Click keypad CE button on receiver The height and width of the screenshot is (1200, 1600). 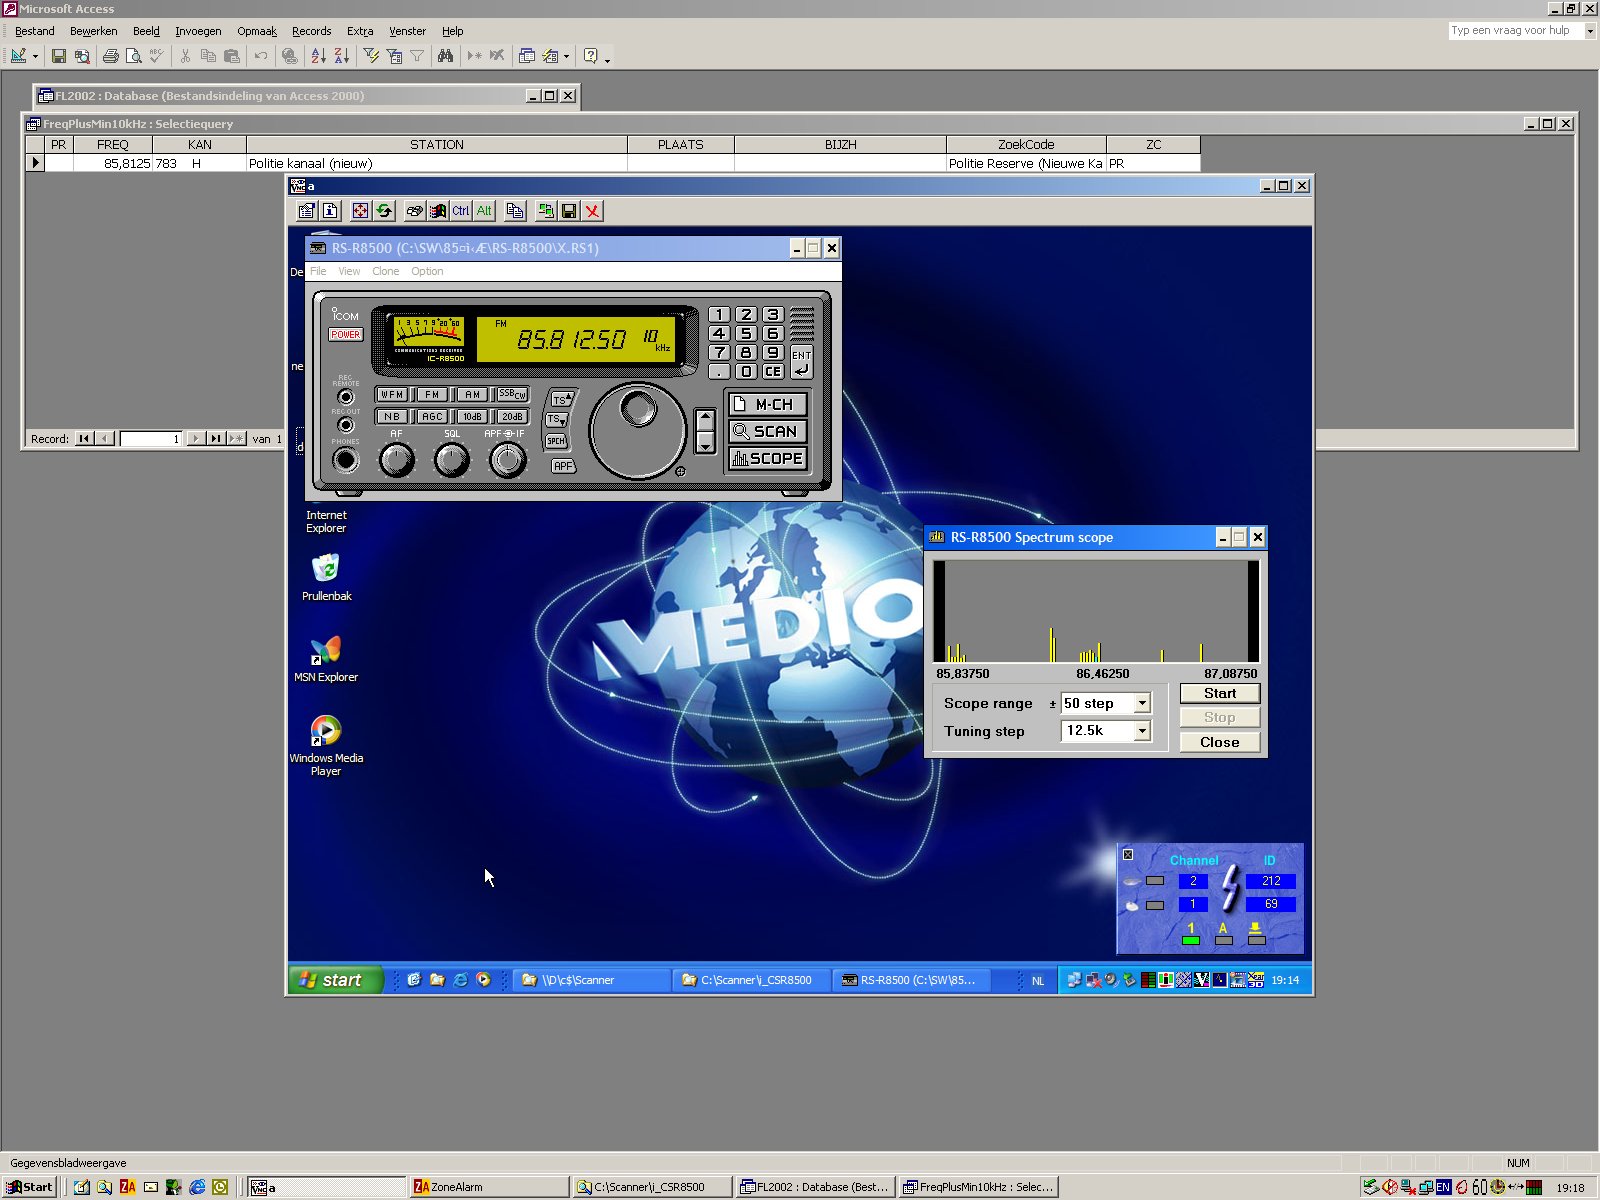[x=773, y=372]
